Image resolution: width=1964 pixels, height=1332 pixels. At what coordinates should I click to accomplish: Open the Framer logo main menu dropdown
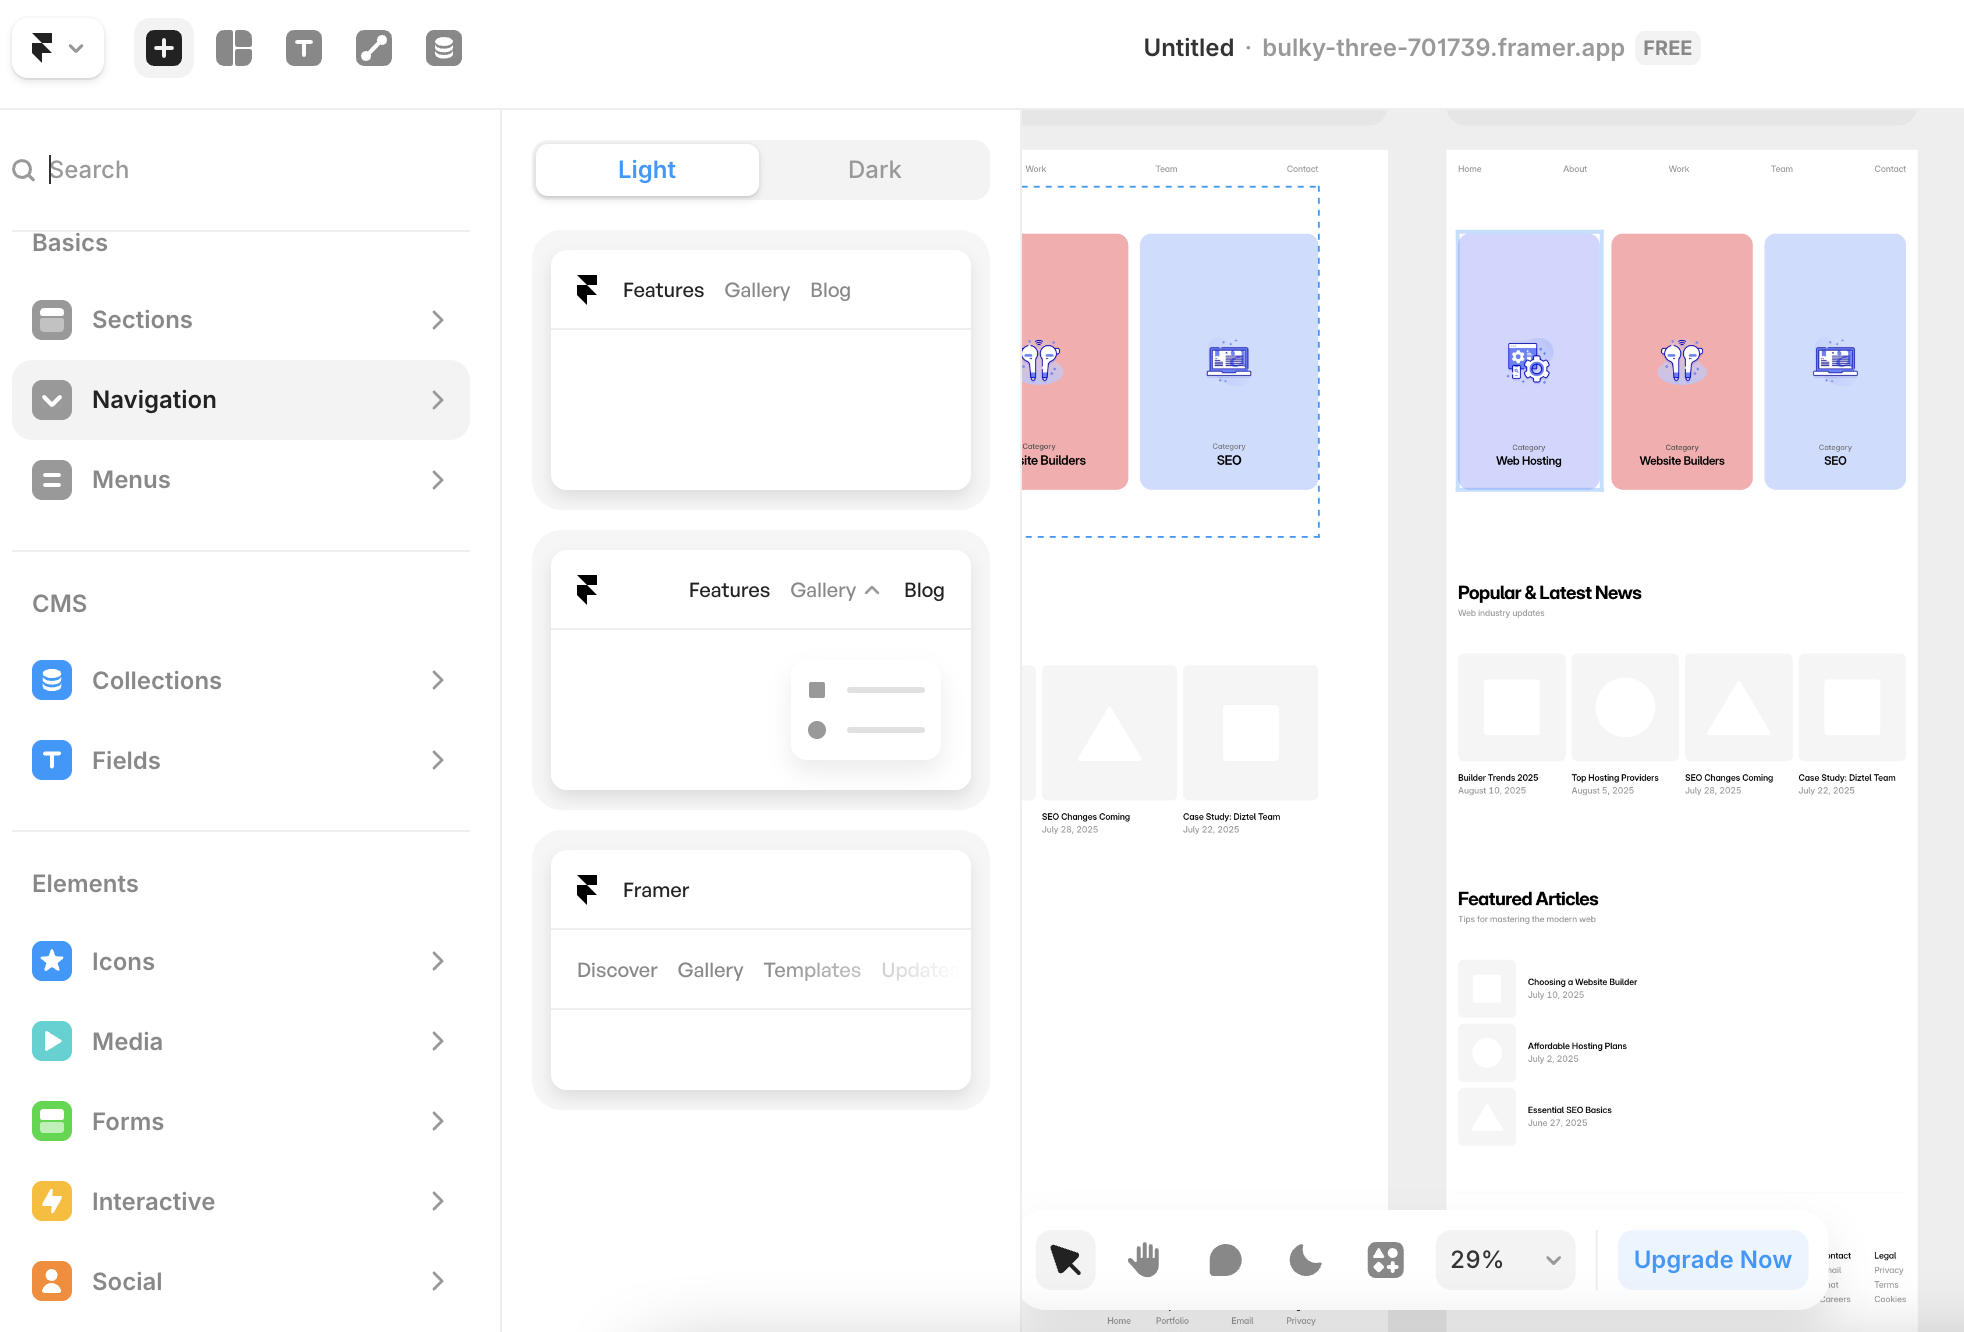point(57,48)
